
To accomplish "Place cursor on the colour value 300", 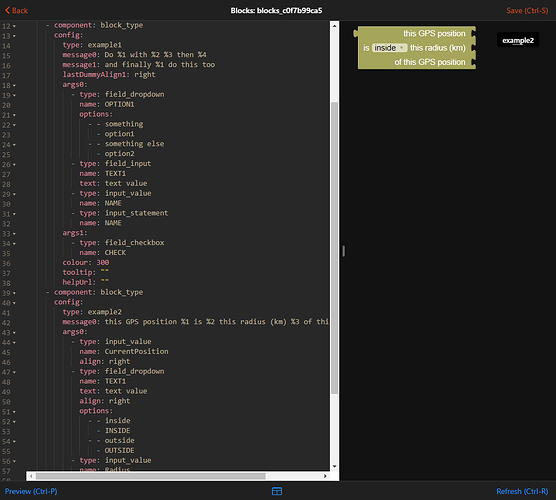I will point(103,262).
